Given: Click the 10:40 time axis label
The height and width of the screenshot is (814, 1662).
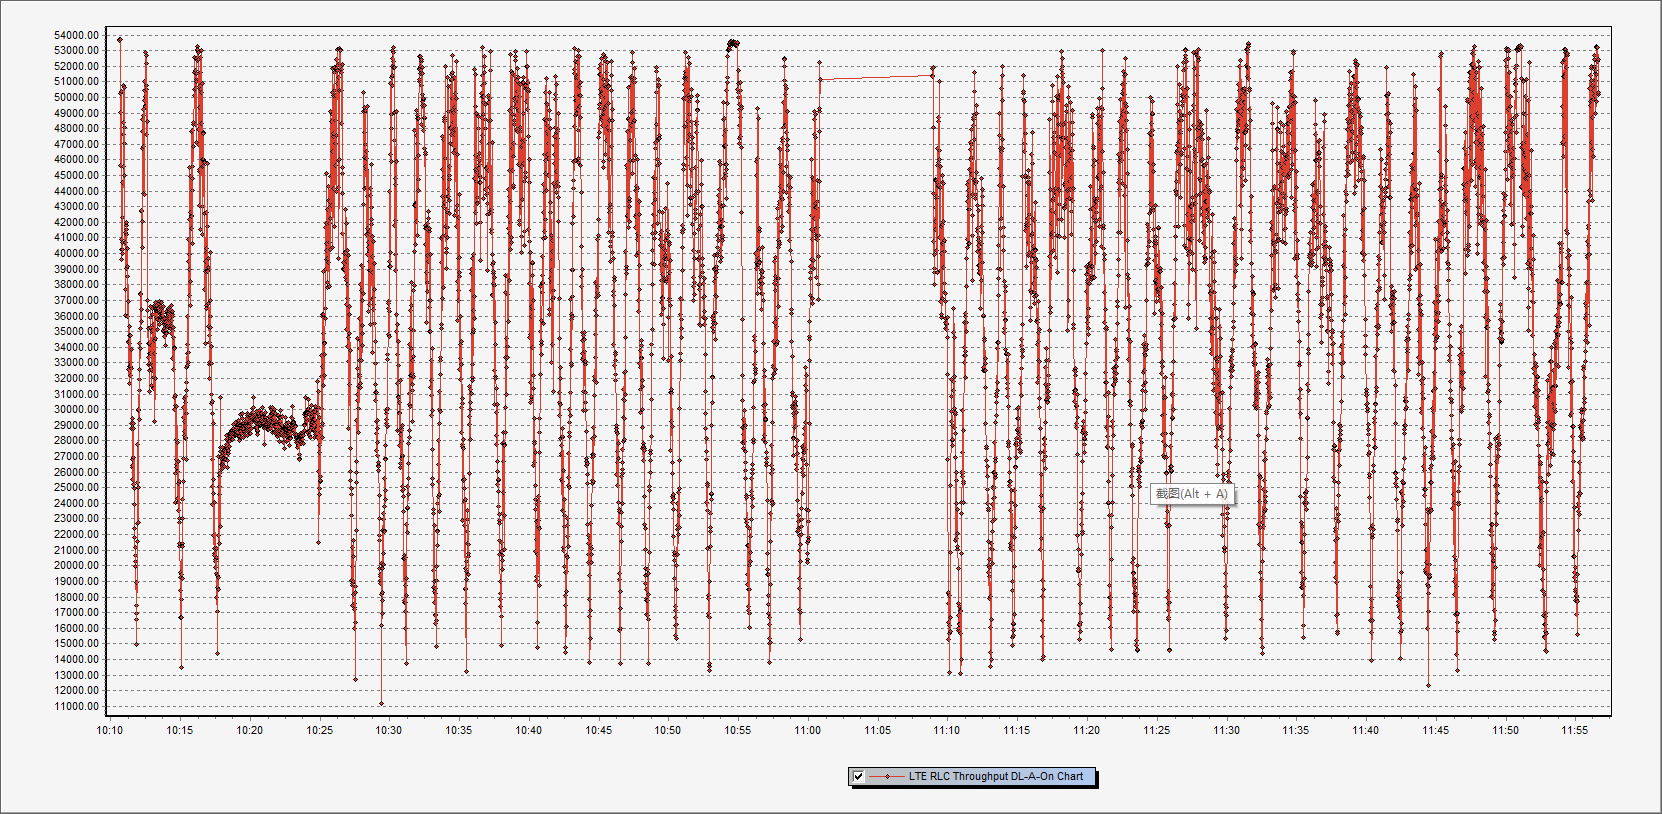Looking at the screenshot, I should coord(529,730).
